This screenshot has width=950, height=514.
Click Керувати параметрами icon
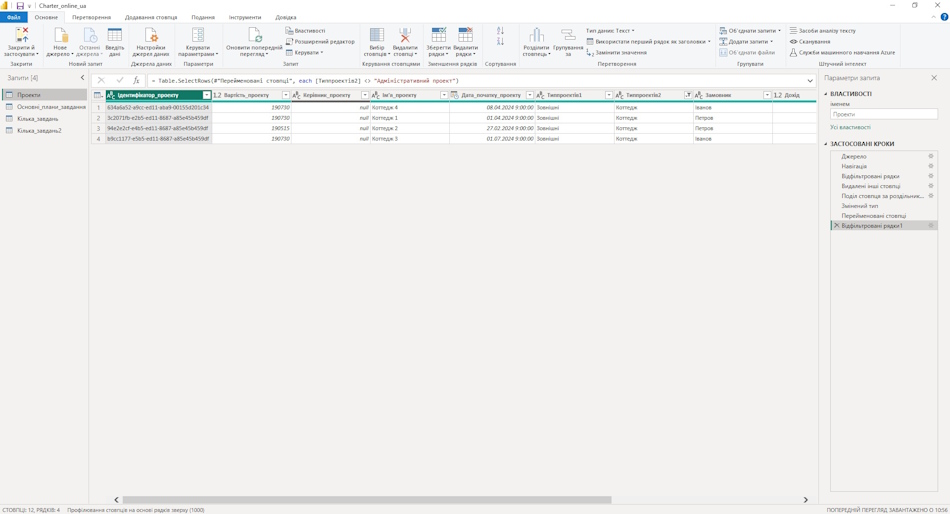[198, 35]
